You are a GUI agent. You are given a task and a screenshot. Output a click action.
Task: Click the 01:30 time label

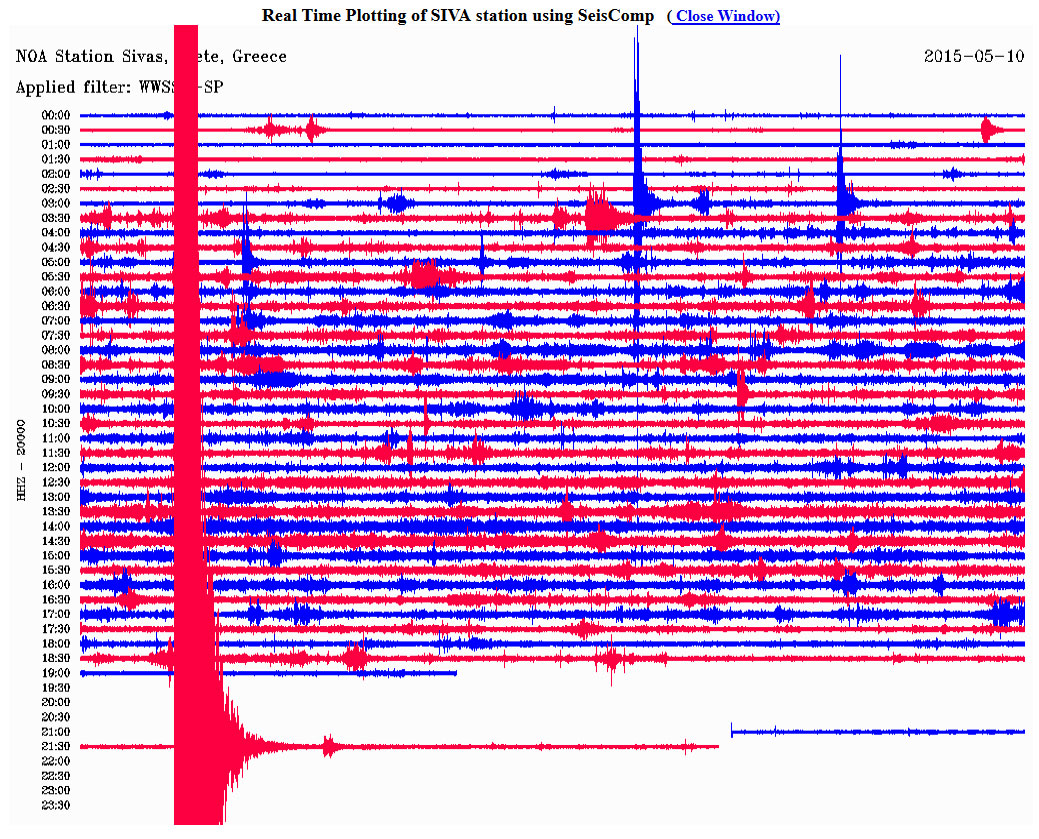tap(55, 159)
